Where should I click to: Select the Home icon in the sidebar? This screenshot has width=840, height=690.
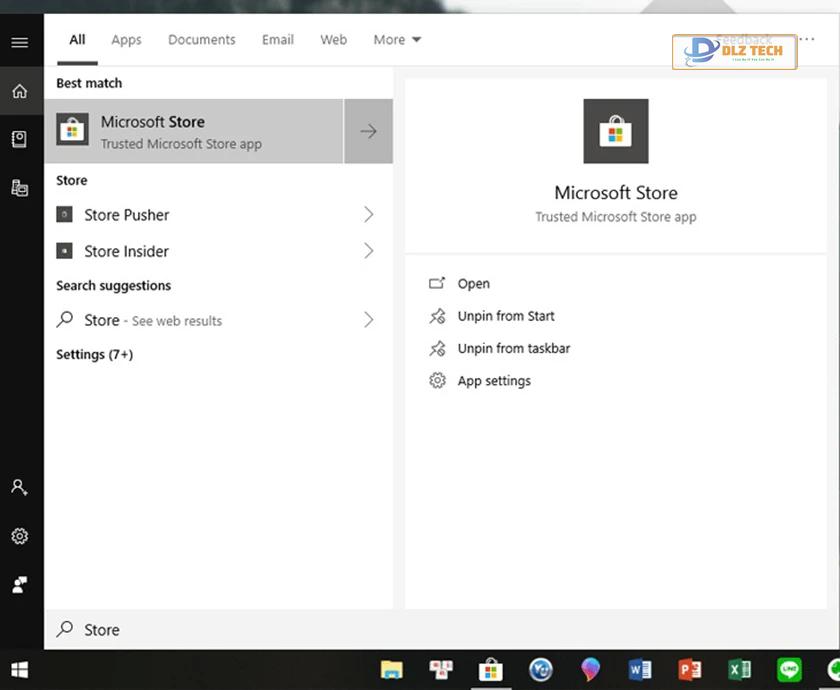tap(20, 91)
